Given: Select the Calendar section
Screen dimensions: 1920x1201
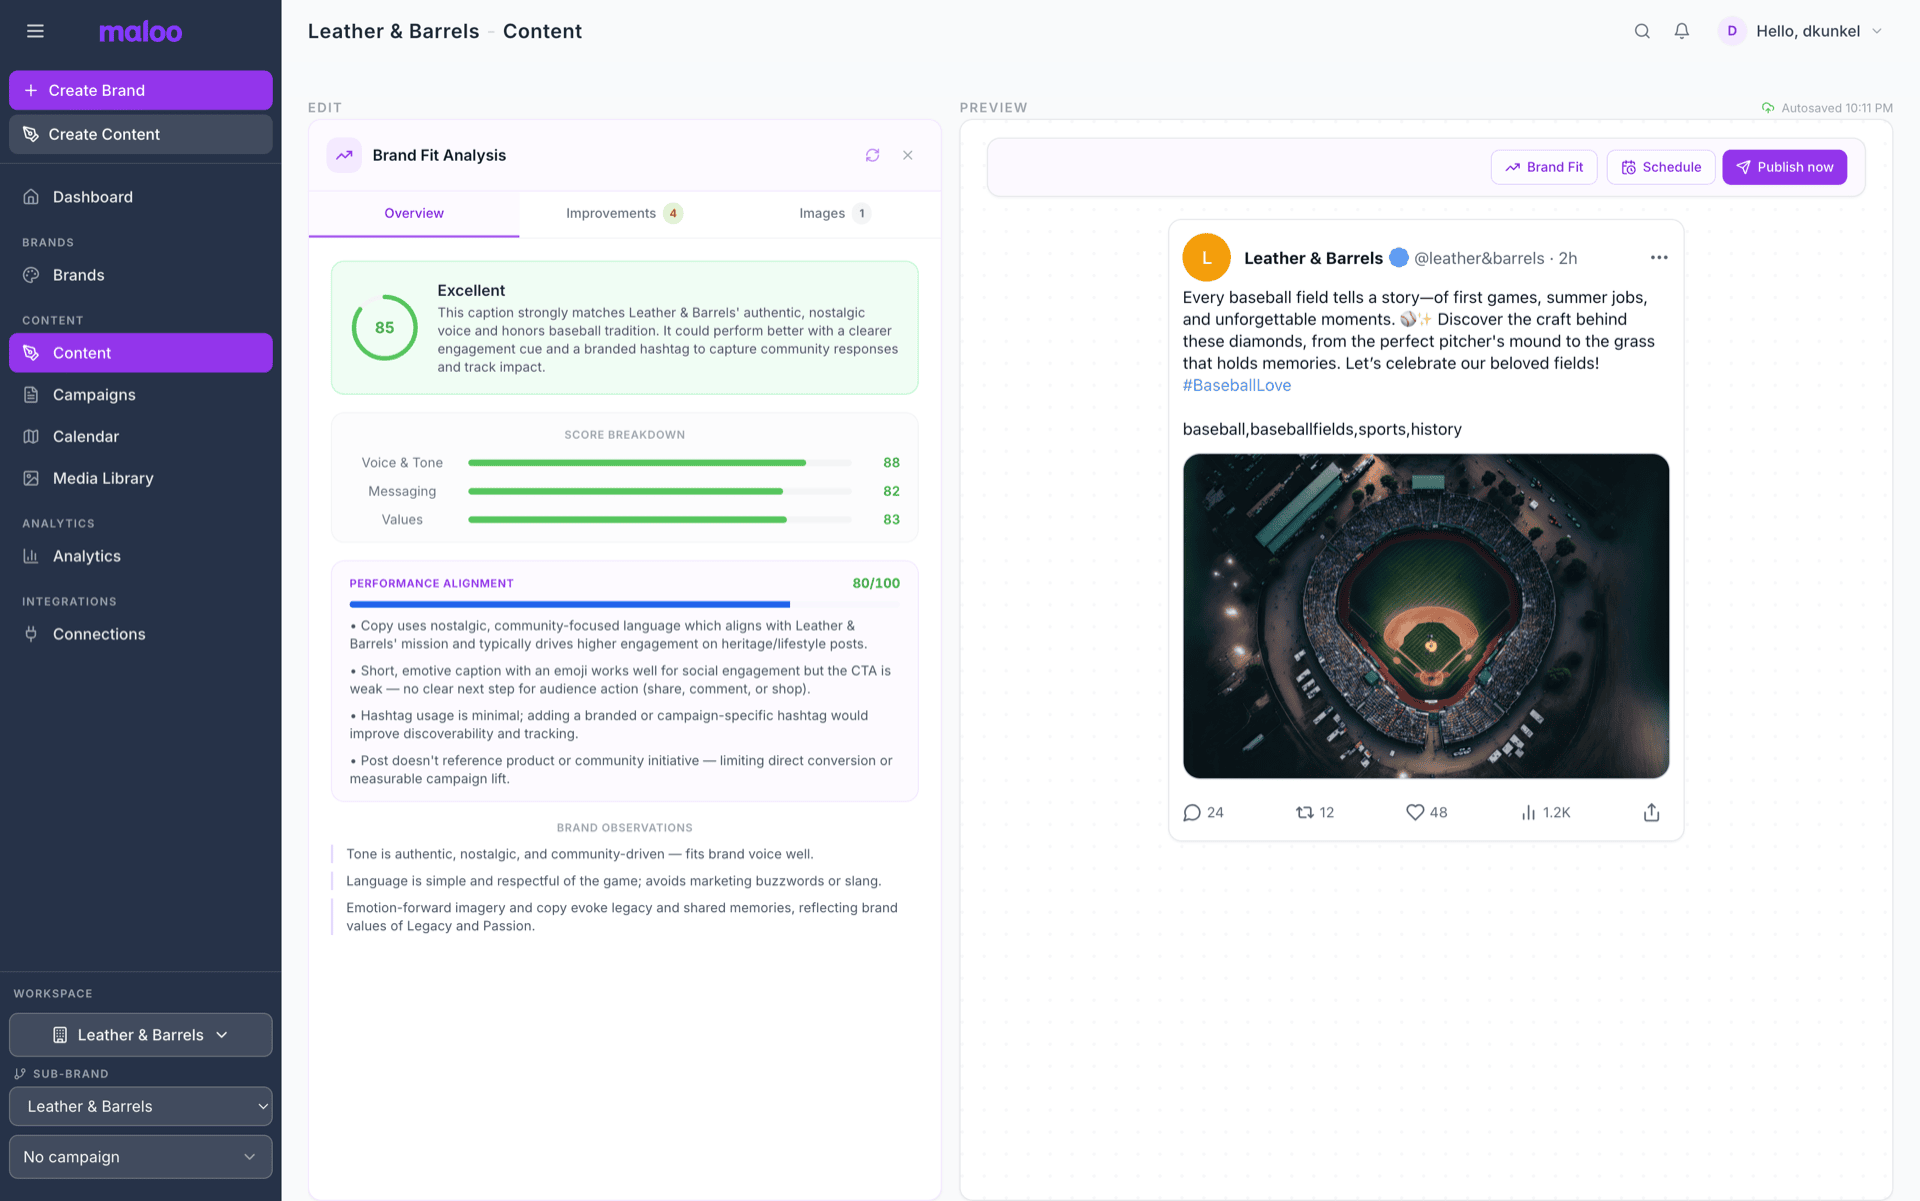Looking at the screenshot, I should [x=88, y=436].
